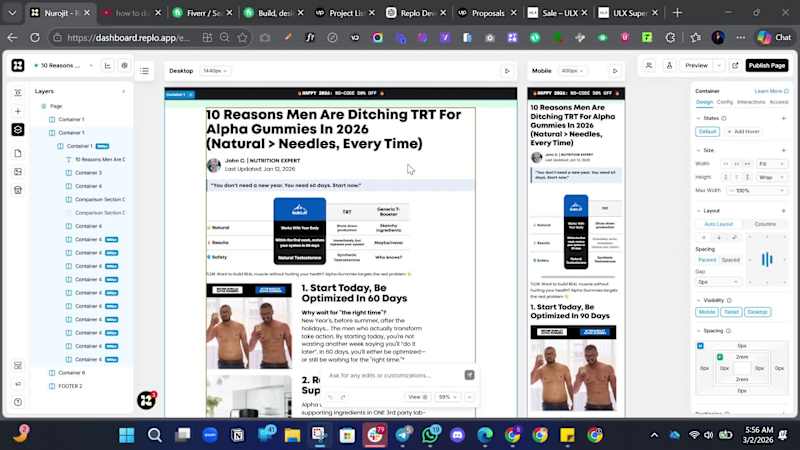
Task: Select Auto Layout mode
Action: (718, 224)
